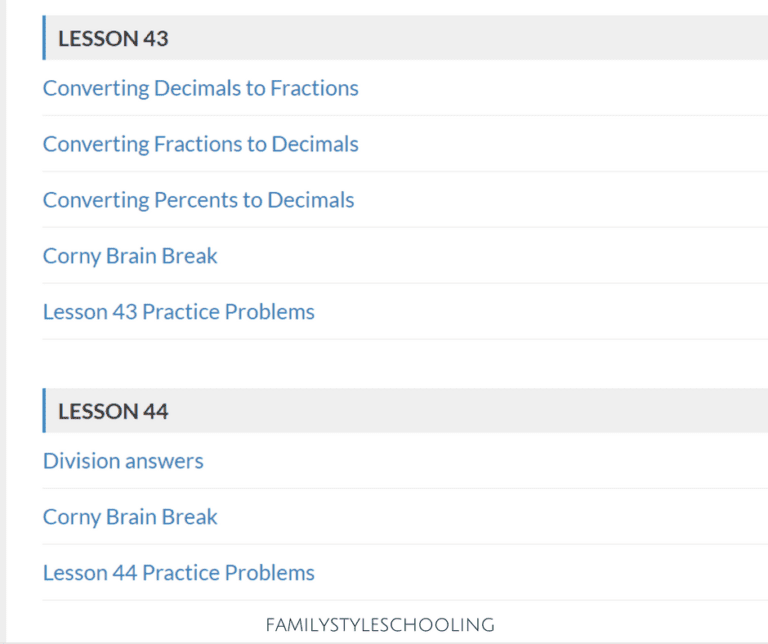Open Corny Brain Break under Lesson 44
This screenshot has width=768, height=644.
[x=130, y=517]
